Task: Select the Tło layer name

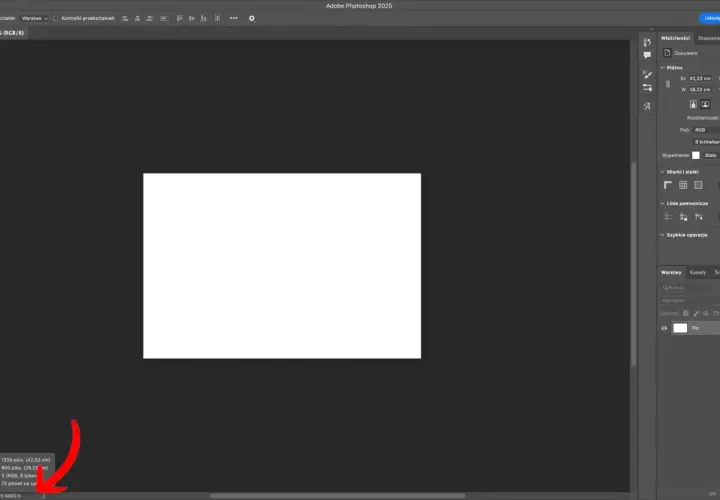Action: pyautogui.click(x=695, y=328)
